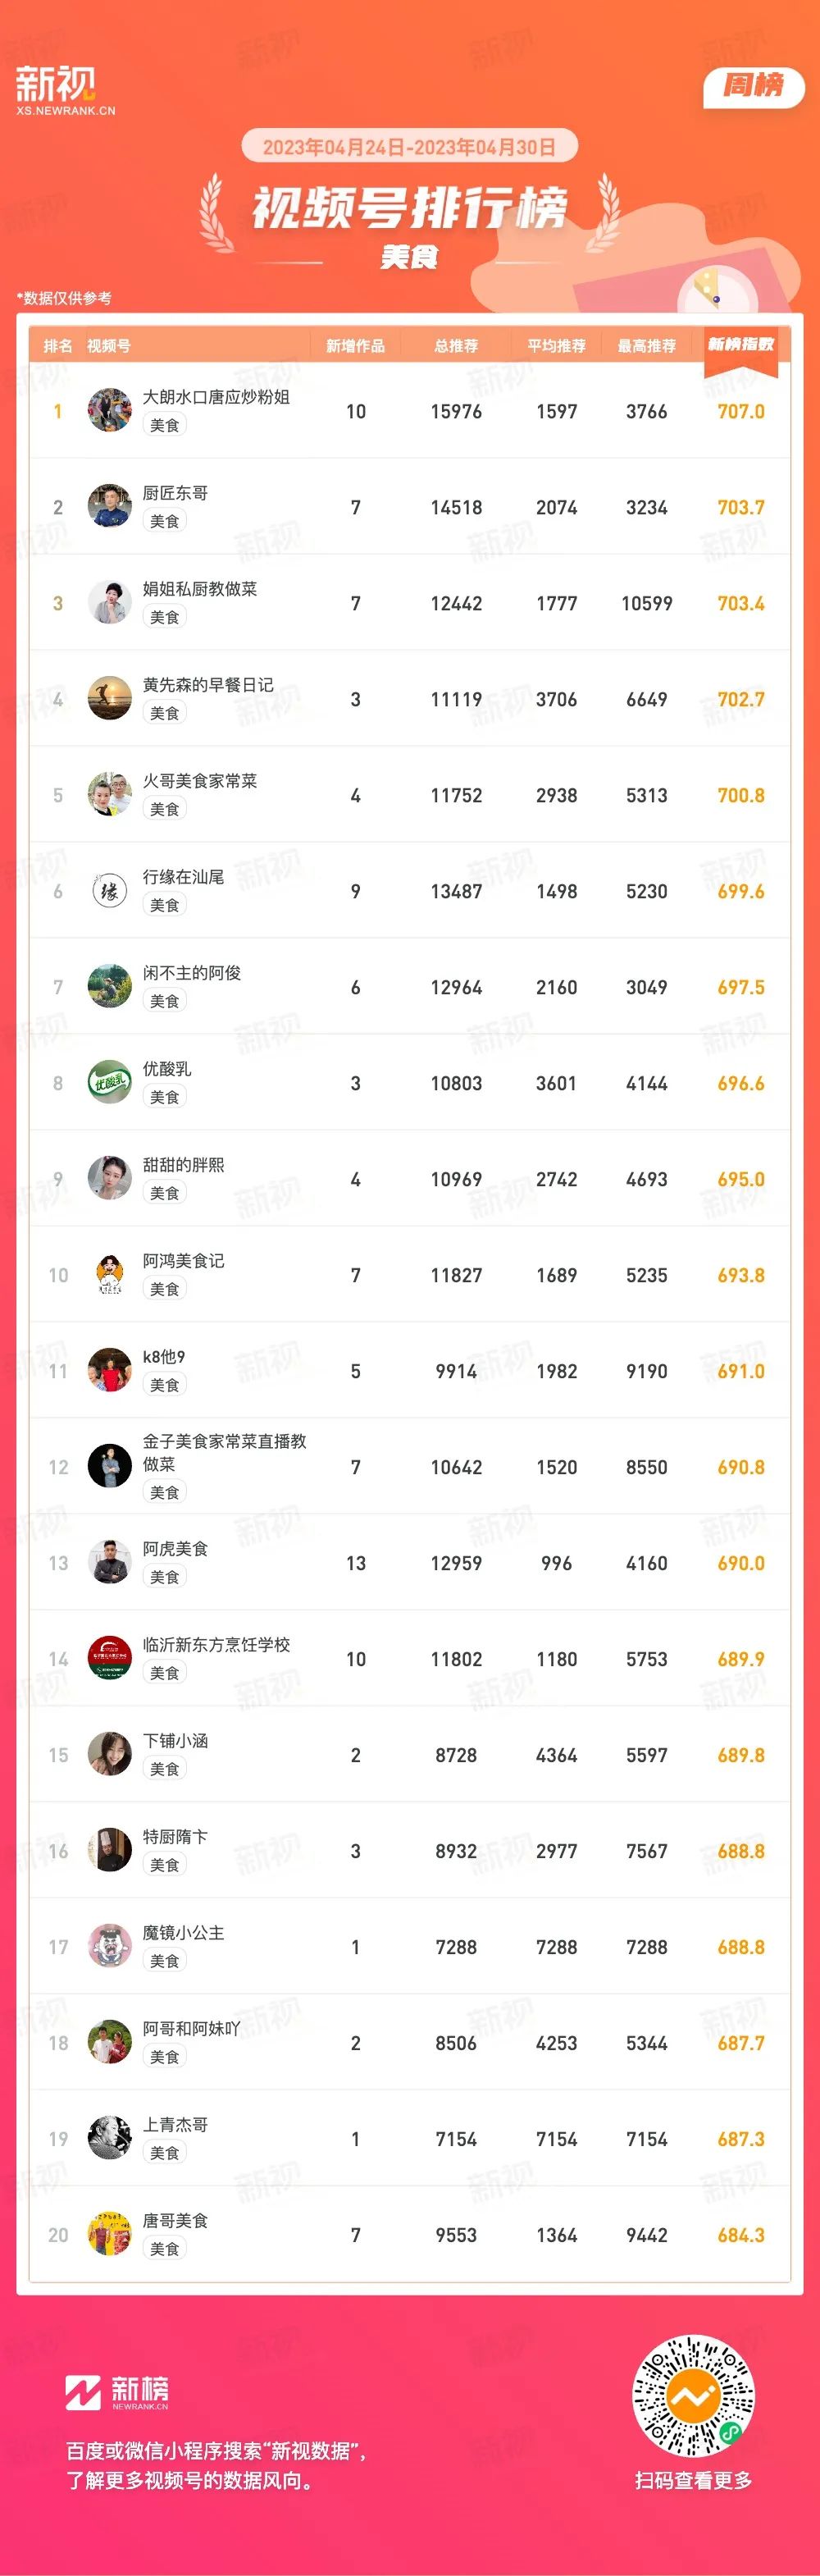Click the 优酸乳 green logo avatar
The image size is (820, 2576).
click(x=109, y=1083)
